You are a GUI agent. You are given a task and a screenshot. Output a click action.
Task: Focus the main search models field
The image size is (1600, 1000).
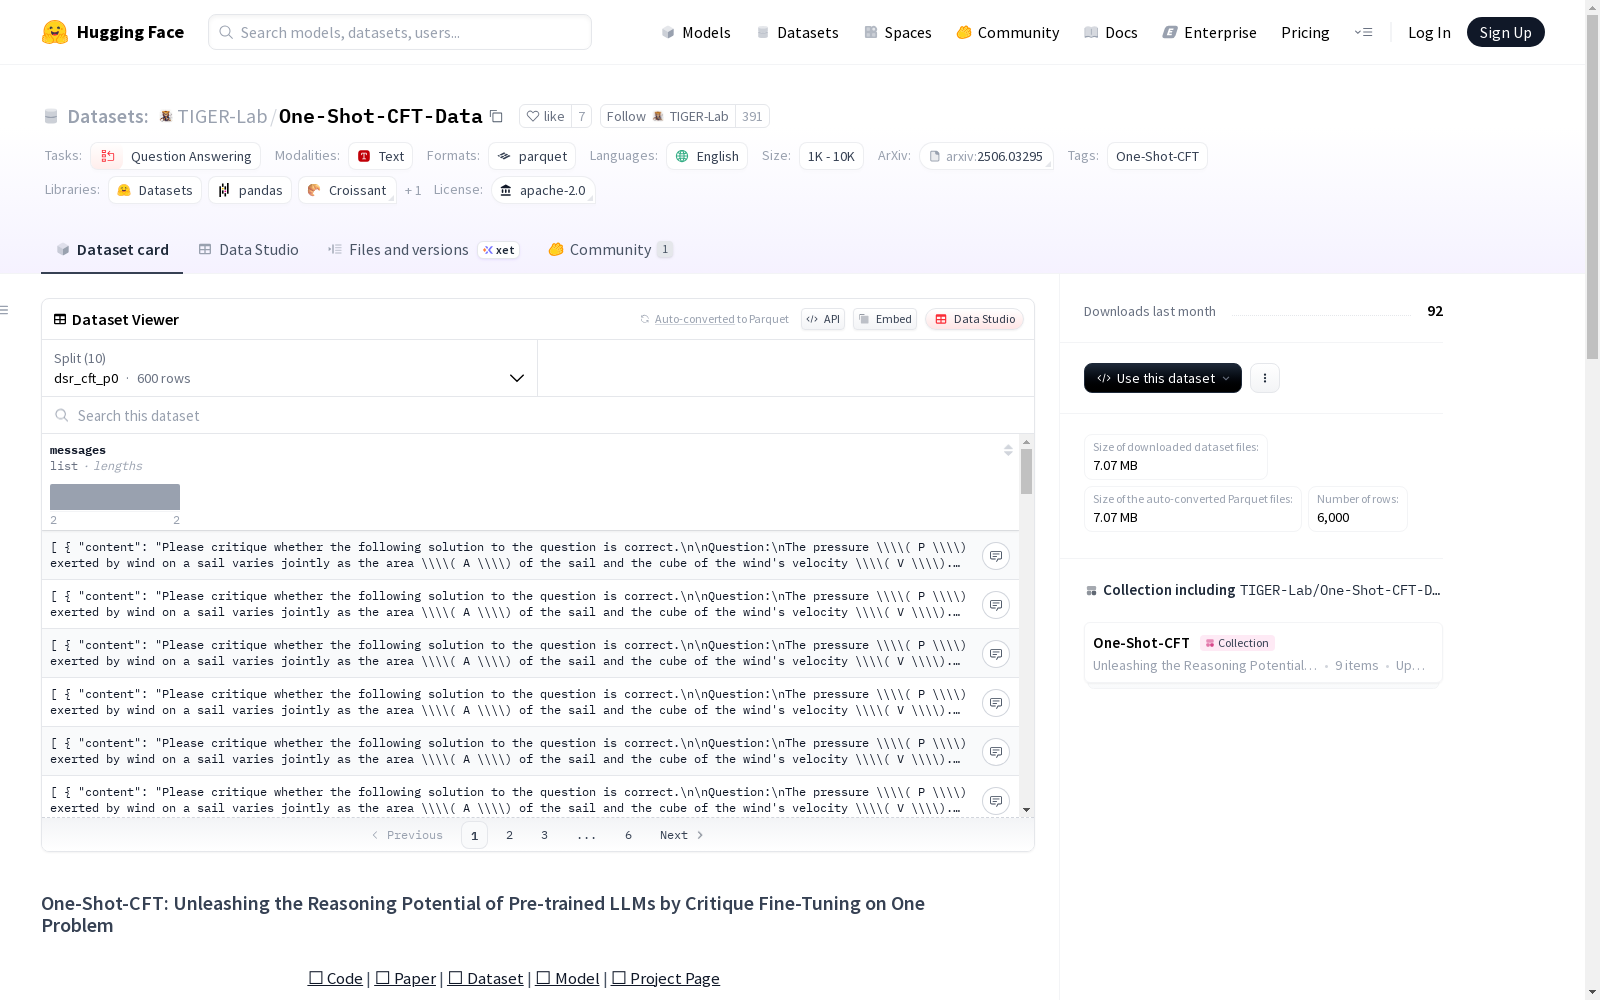pyautogui.click(x=400, y=32)
